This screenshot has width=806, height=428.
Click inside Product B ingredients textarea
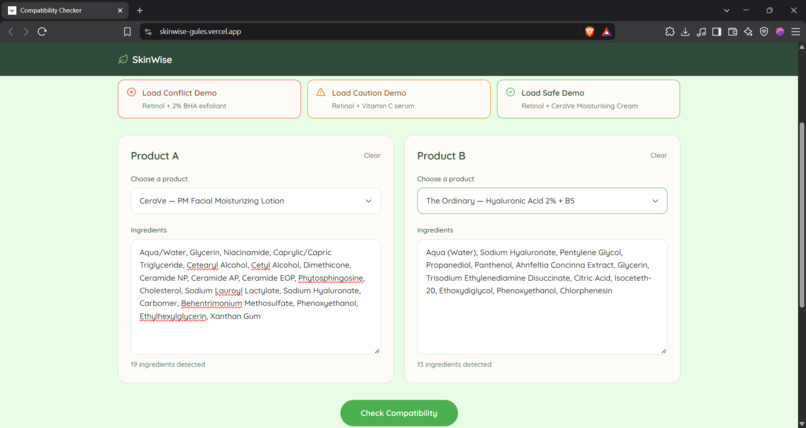click(542, 297)
